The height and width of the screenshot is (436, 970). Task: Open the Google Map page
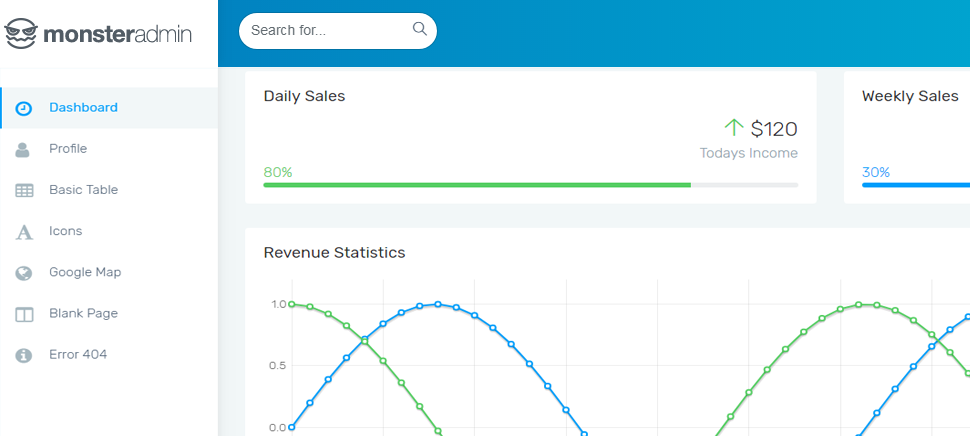[x=109, y=272]
